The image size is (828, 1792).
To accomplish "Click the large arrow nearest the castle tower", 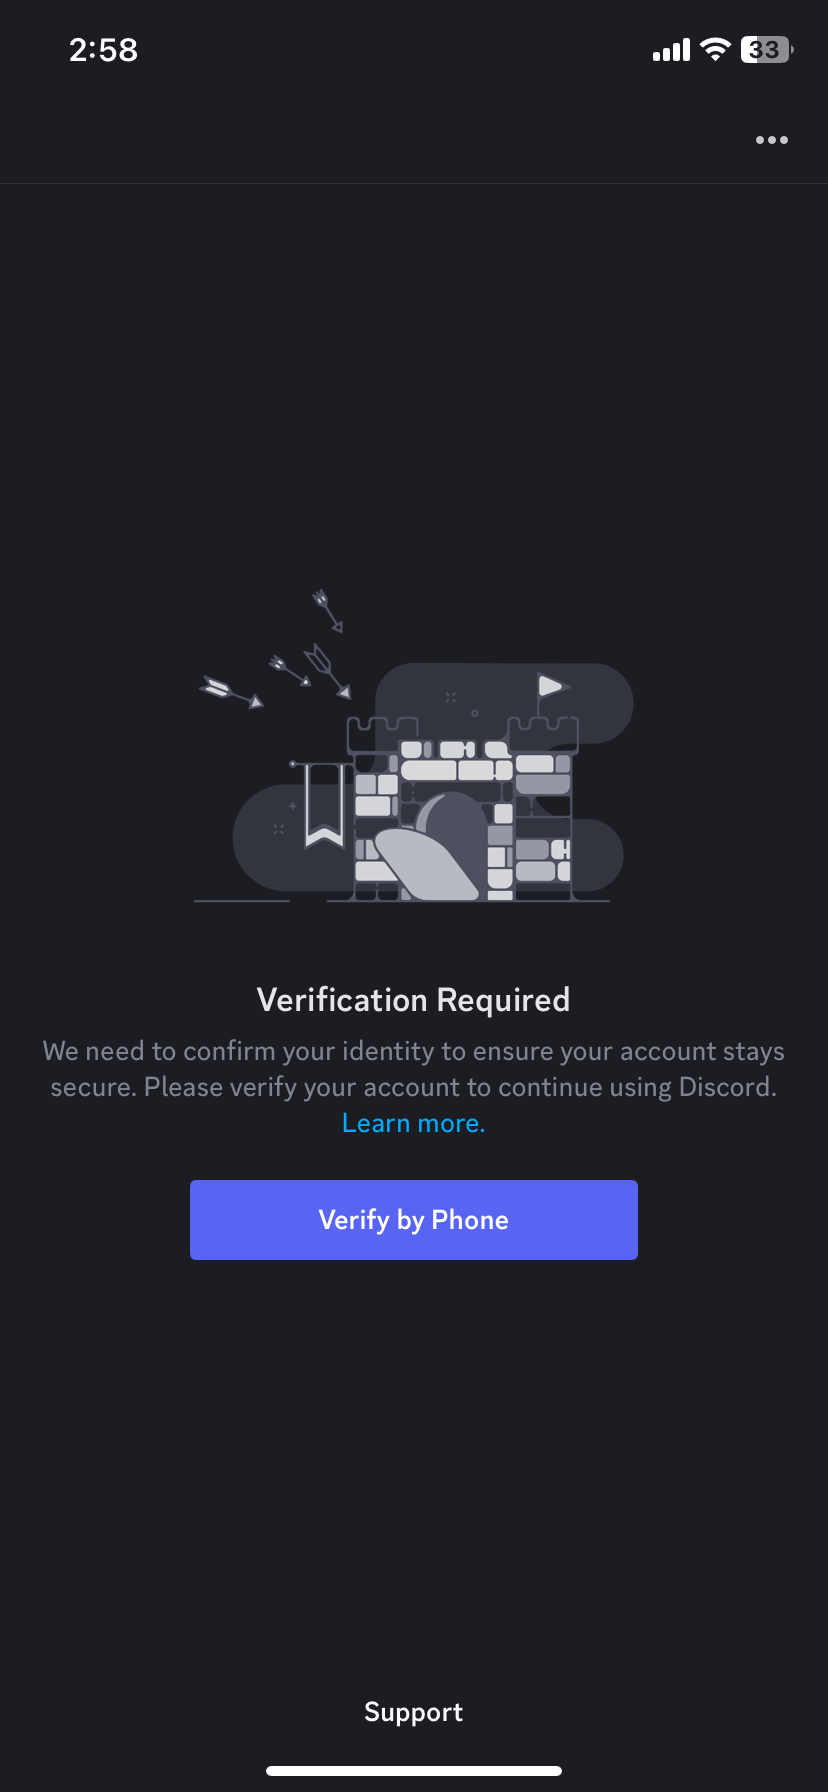I will [328, 670].
